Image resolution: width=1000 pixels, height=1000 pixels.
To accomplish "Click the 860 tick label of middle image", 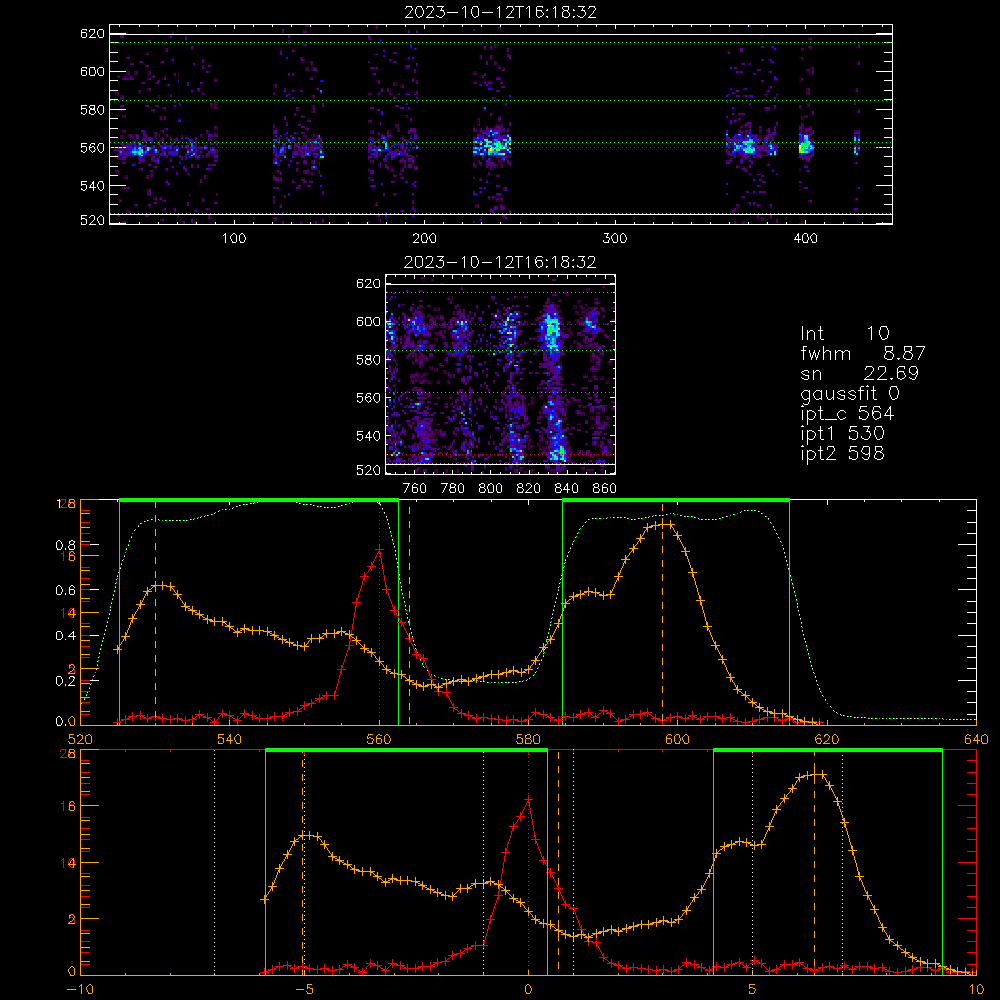I will coord(605,489).
